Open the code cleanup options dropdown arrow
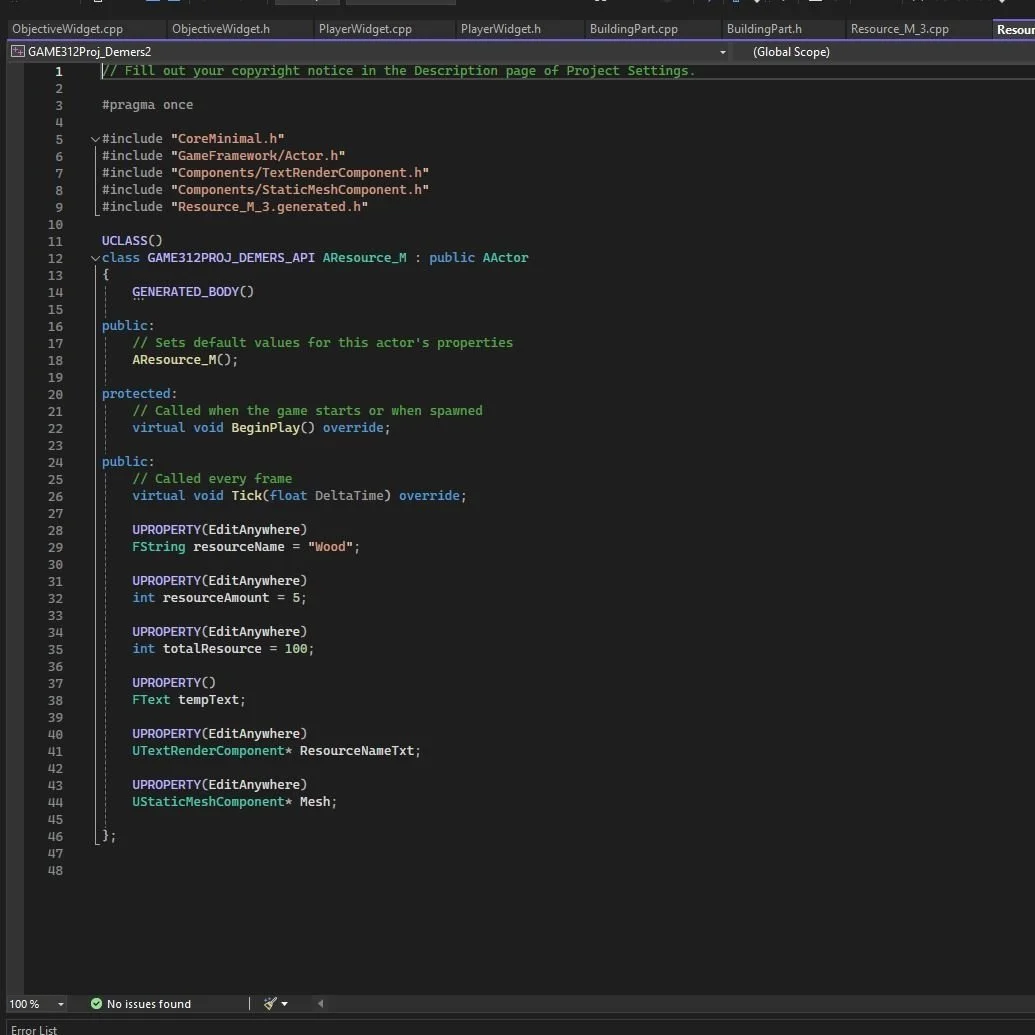 coord(284,1003)
